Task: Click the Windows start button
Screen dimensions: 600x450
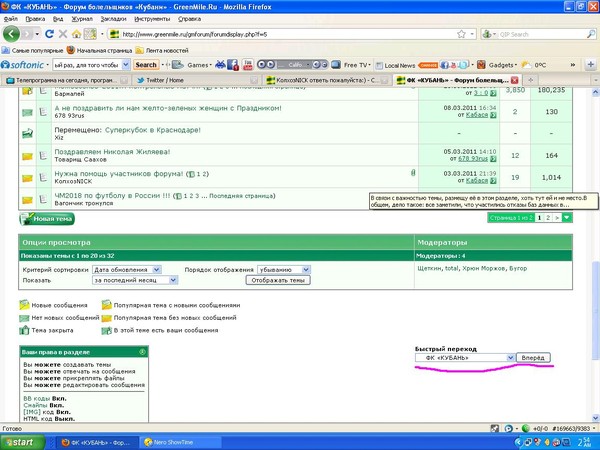Action: [22, 442]
